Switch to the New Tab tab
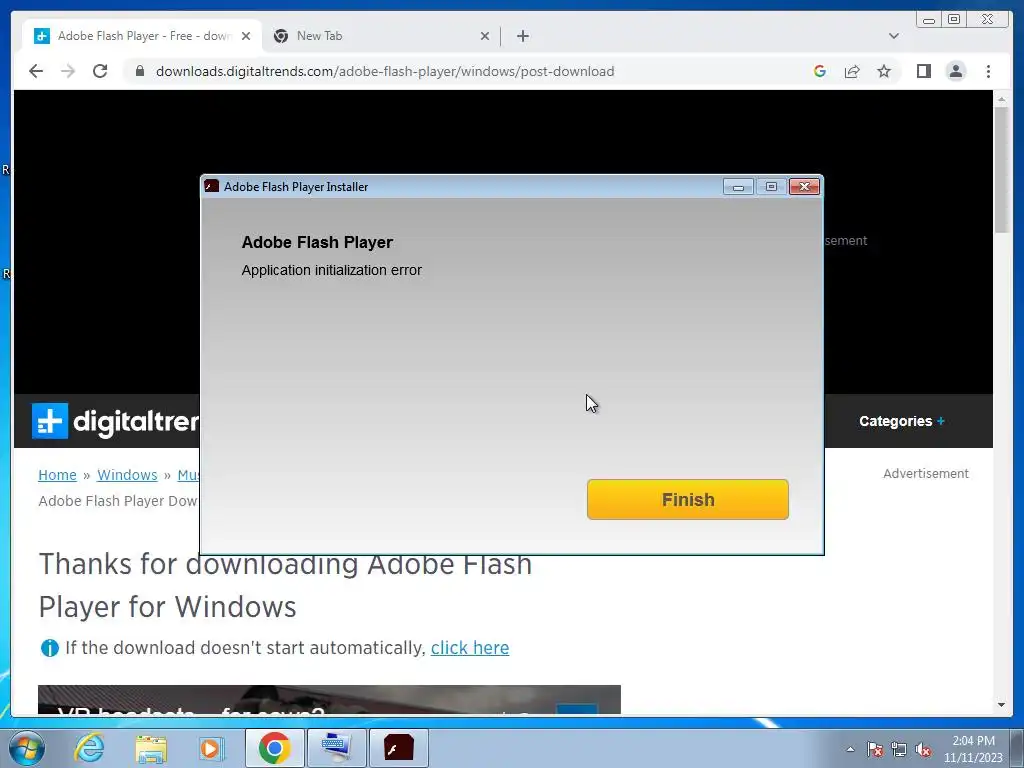1024x768 pixels. tap(381, 36)
